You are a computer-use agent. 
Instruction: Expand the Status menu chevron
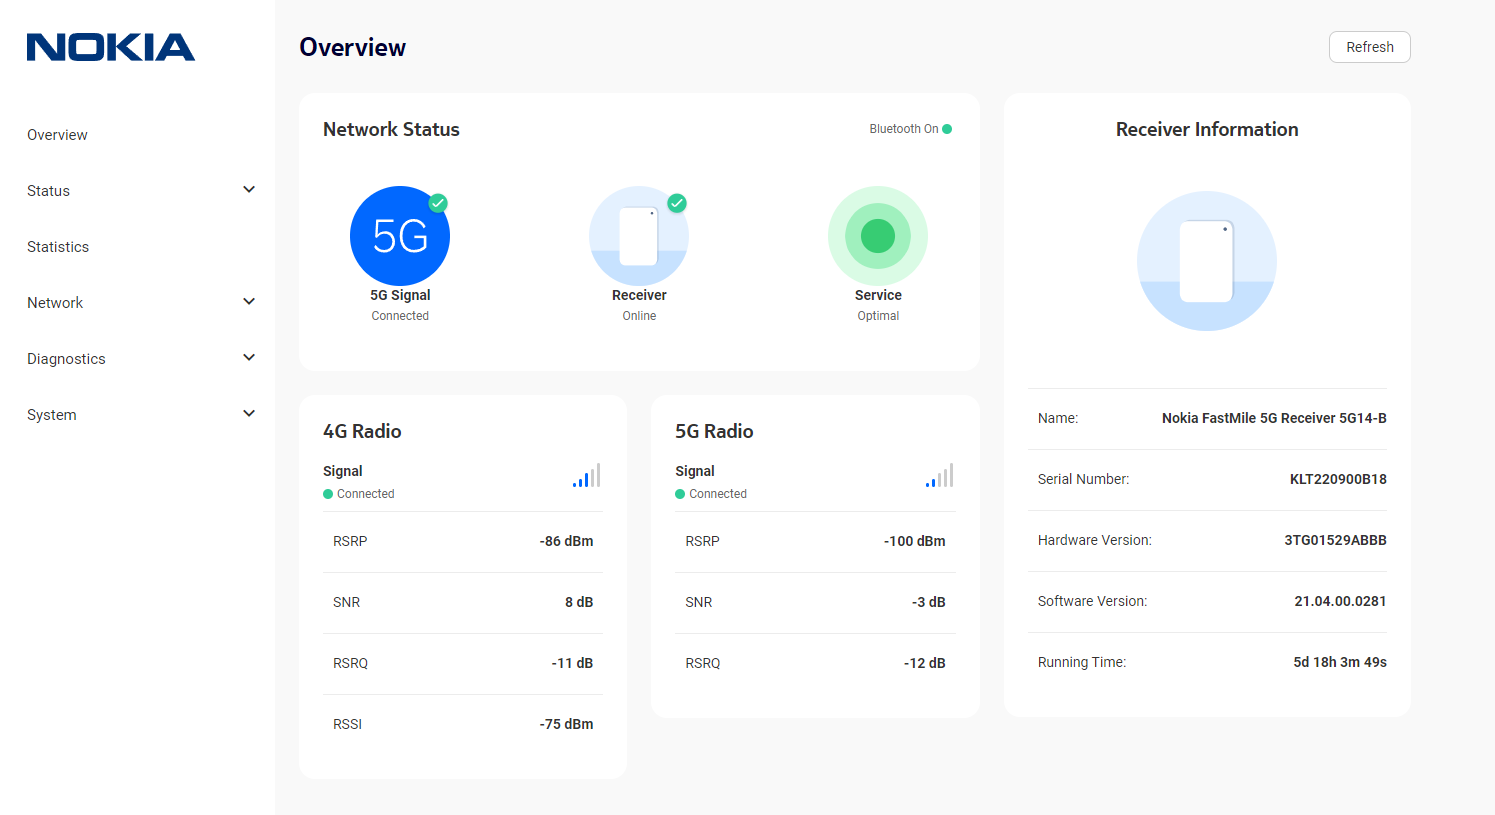click(x=249, y=190)
